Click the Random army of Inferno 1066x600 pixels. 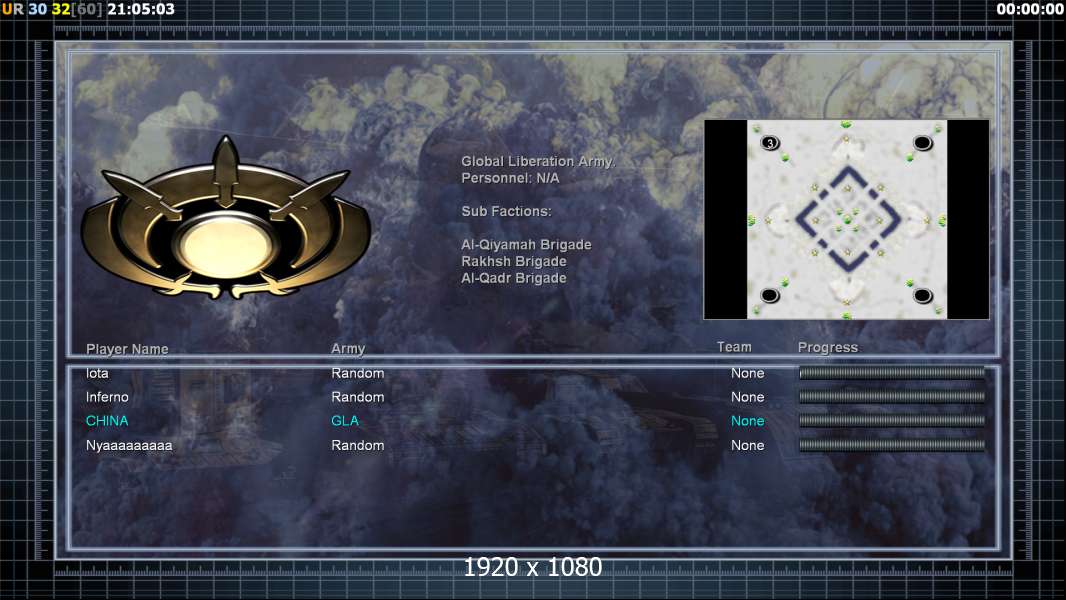click(x=358, y=397)
